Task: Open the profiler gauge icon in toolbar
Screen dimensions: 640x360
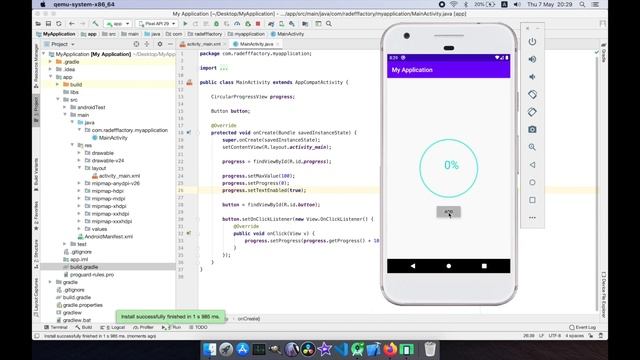Action: point(237,24)
